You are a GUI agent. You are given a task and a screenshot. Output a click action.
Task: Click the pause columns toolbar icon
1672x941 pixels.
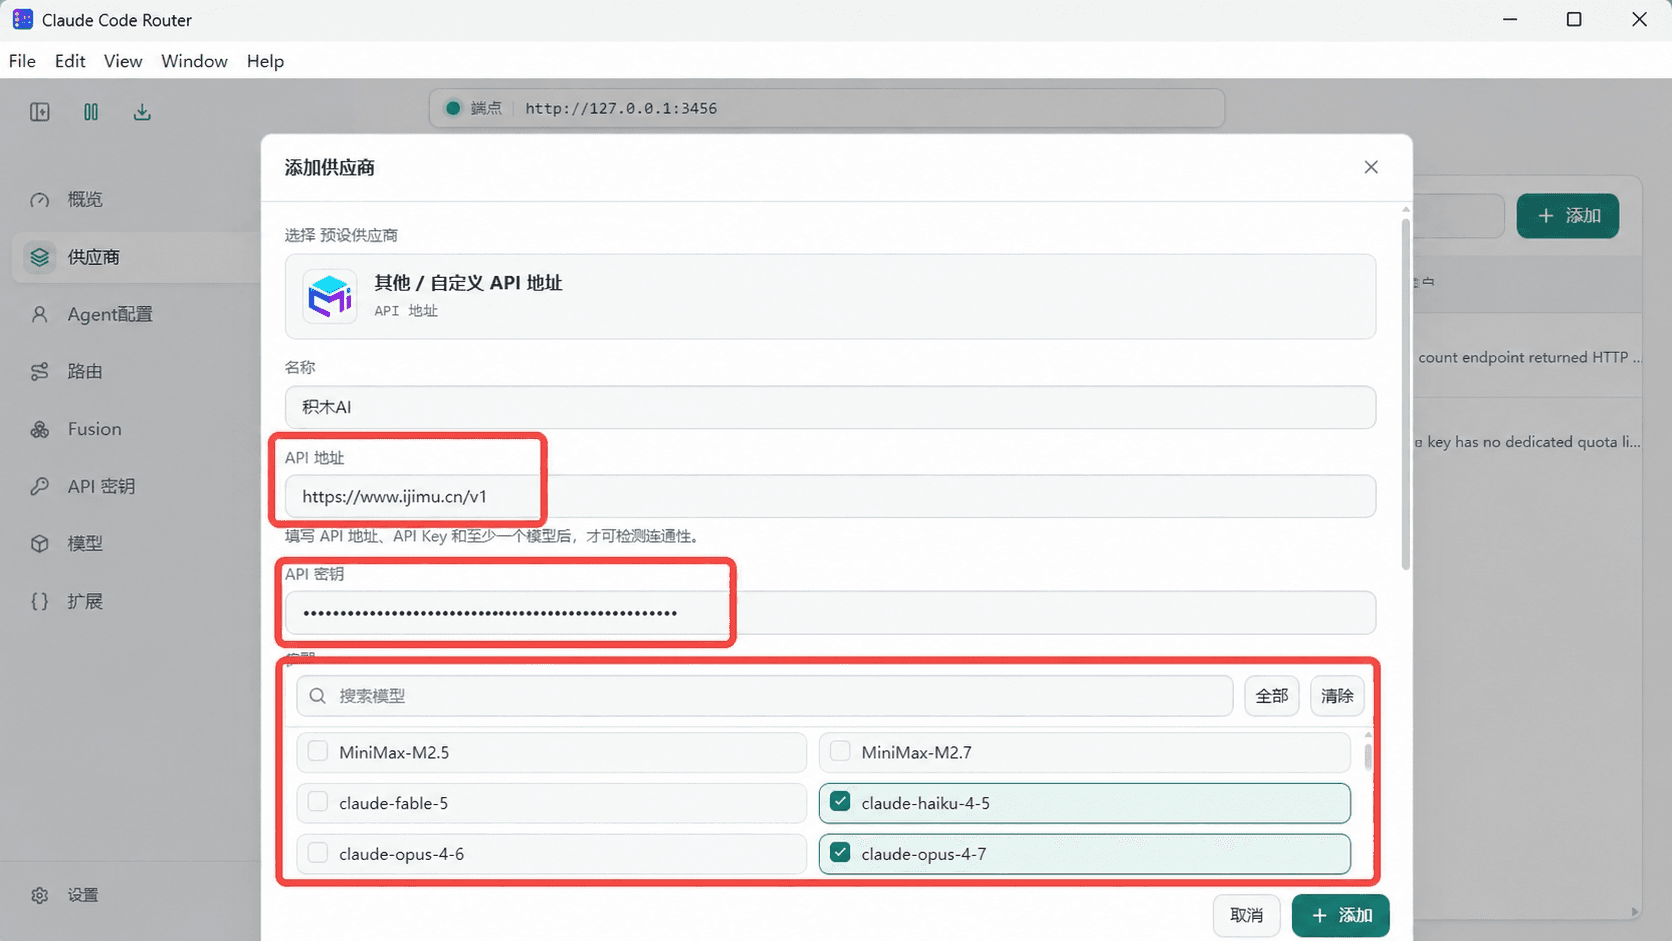tap(91, 112)
